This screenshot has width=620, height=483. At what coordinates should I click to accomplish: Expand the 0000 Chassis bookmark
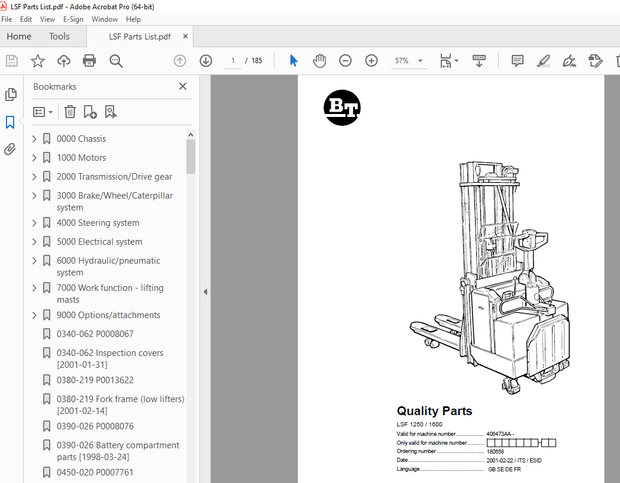point(34,139)
